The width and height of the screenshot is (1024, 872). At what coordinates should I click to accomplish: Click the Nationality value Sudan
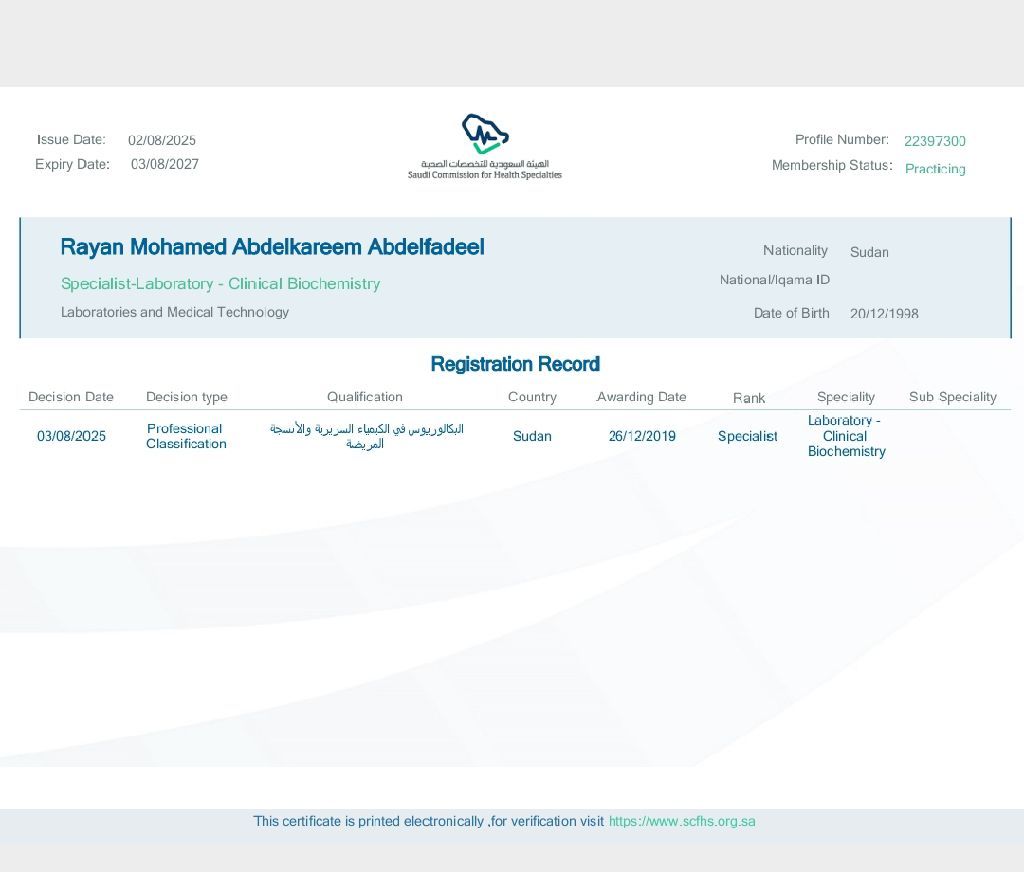coord(869,252)
